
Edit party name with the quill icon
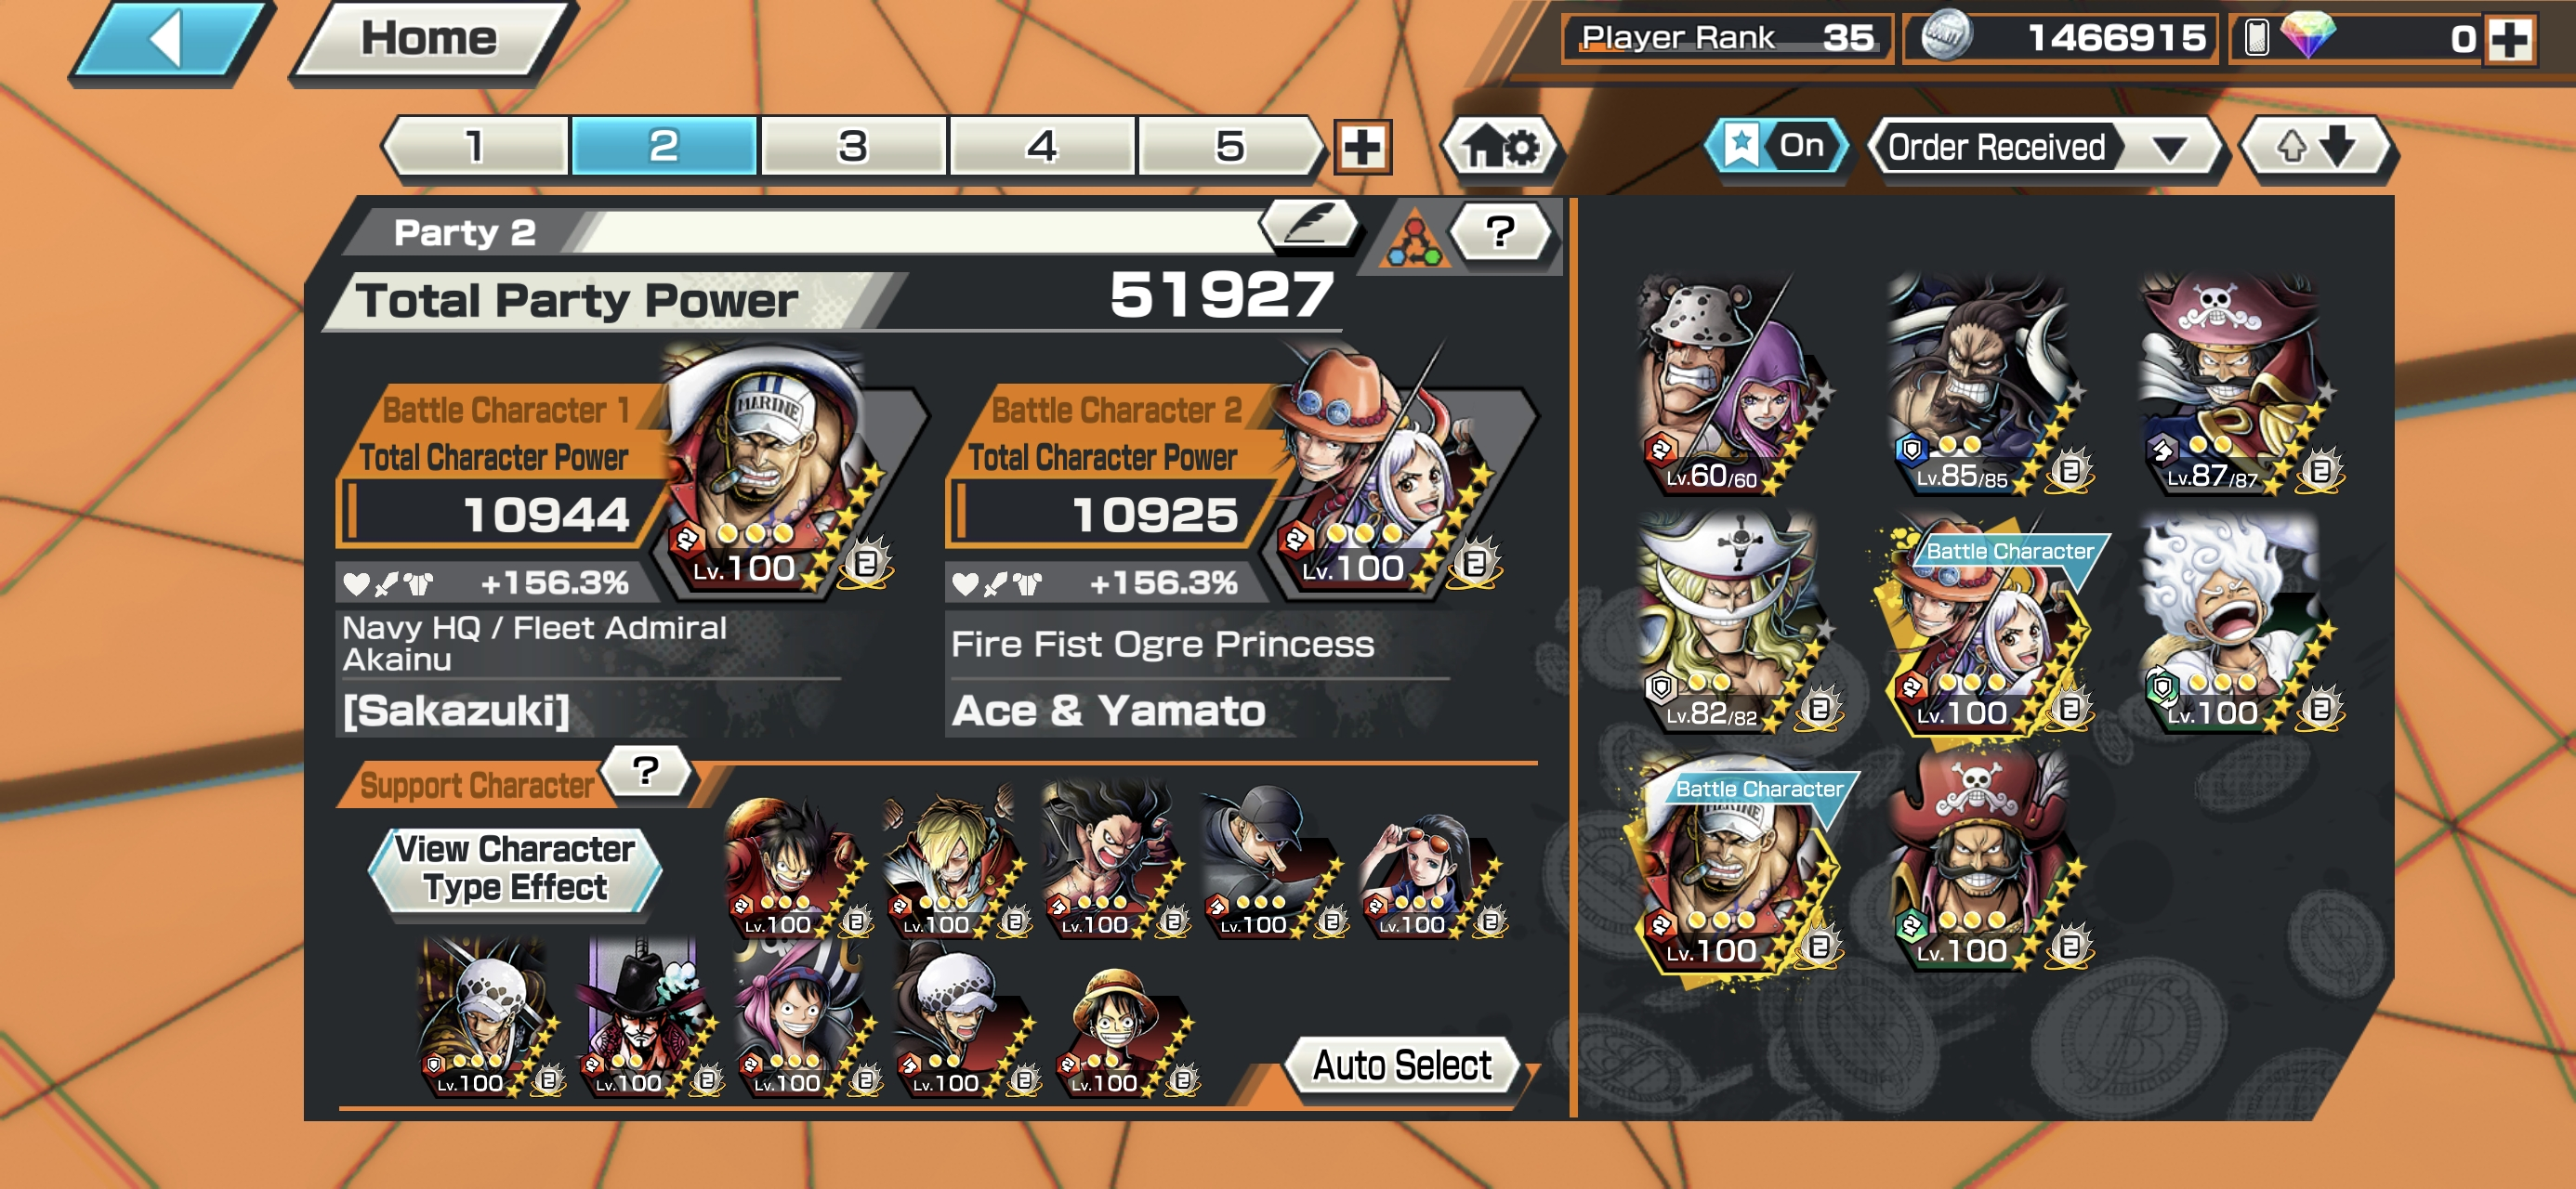(1310, 223)
